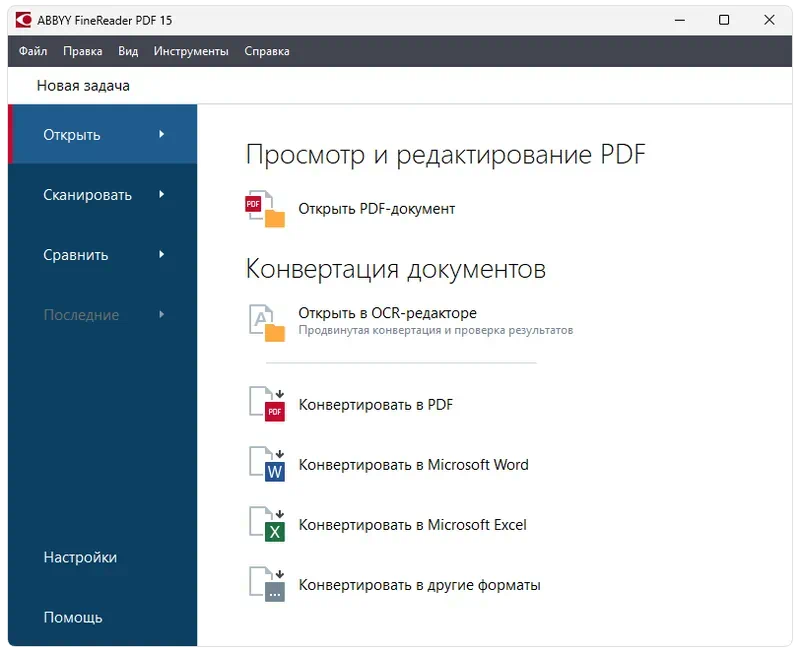Expand the Сканировать sidebar arrow
Image resolution: width=800 pixels, height=654 pixels.
pos(162,194)
